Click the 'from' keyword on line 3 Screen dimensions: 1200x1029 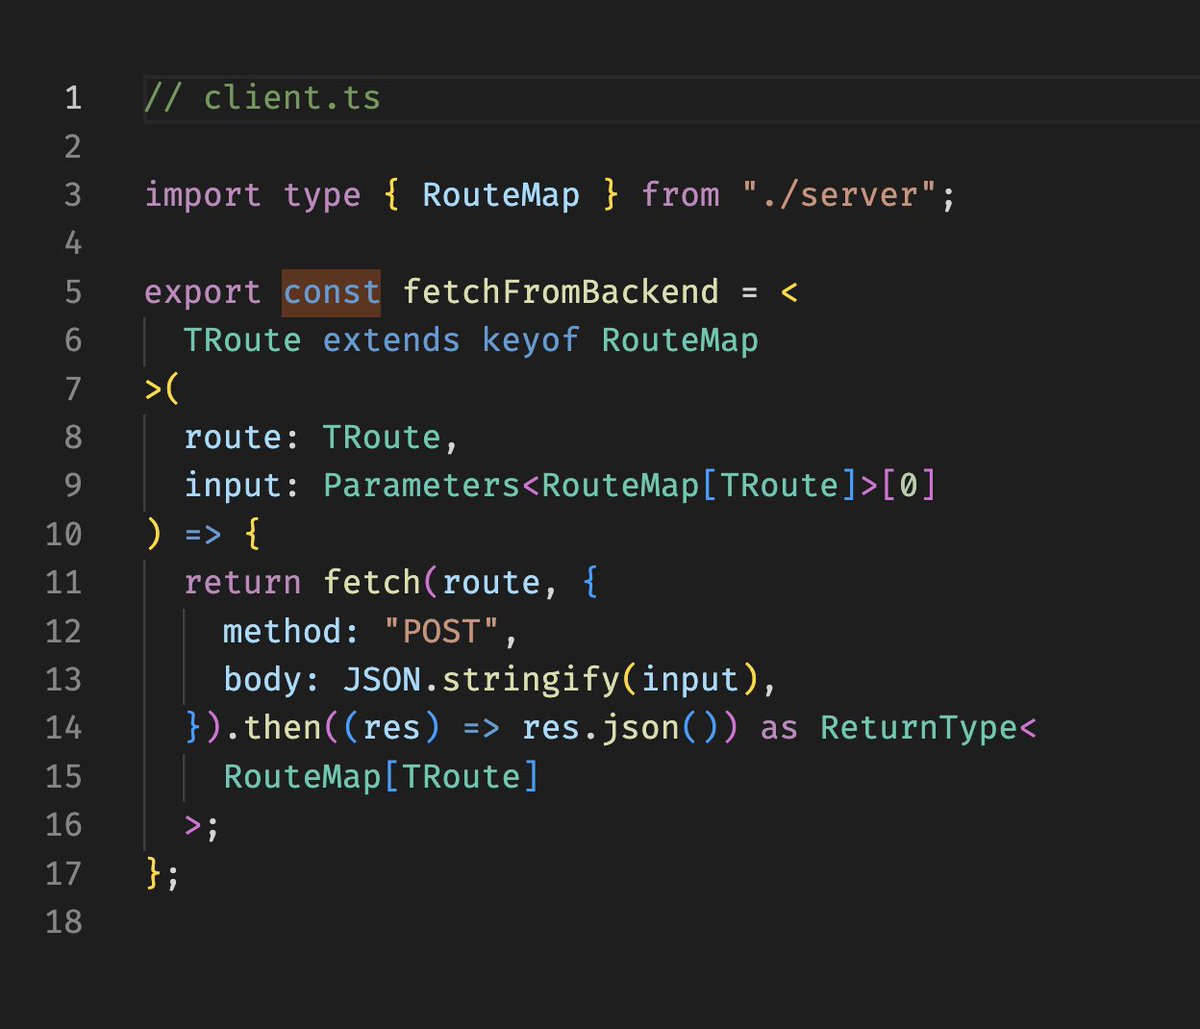pos(681,194)
